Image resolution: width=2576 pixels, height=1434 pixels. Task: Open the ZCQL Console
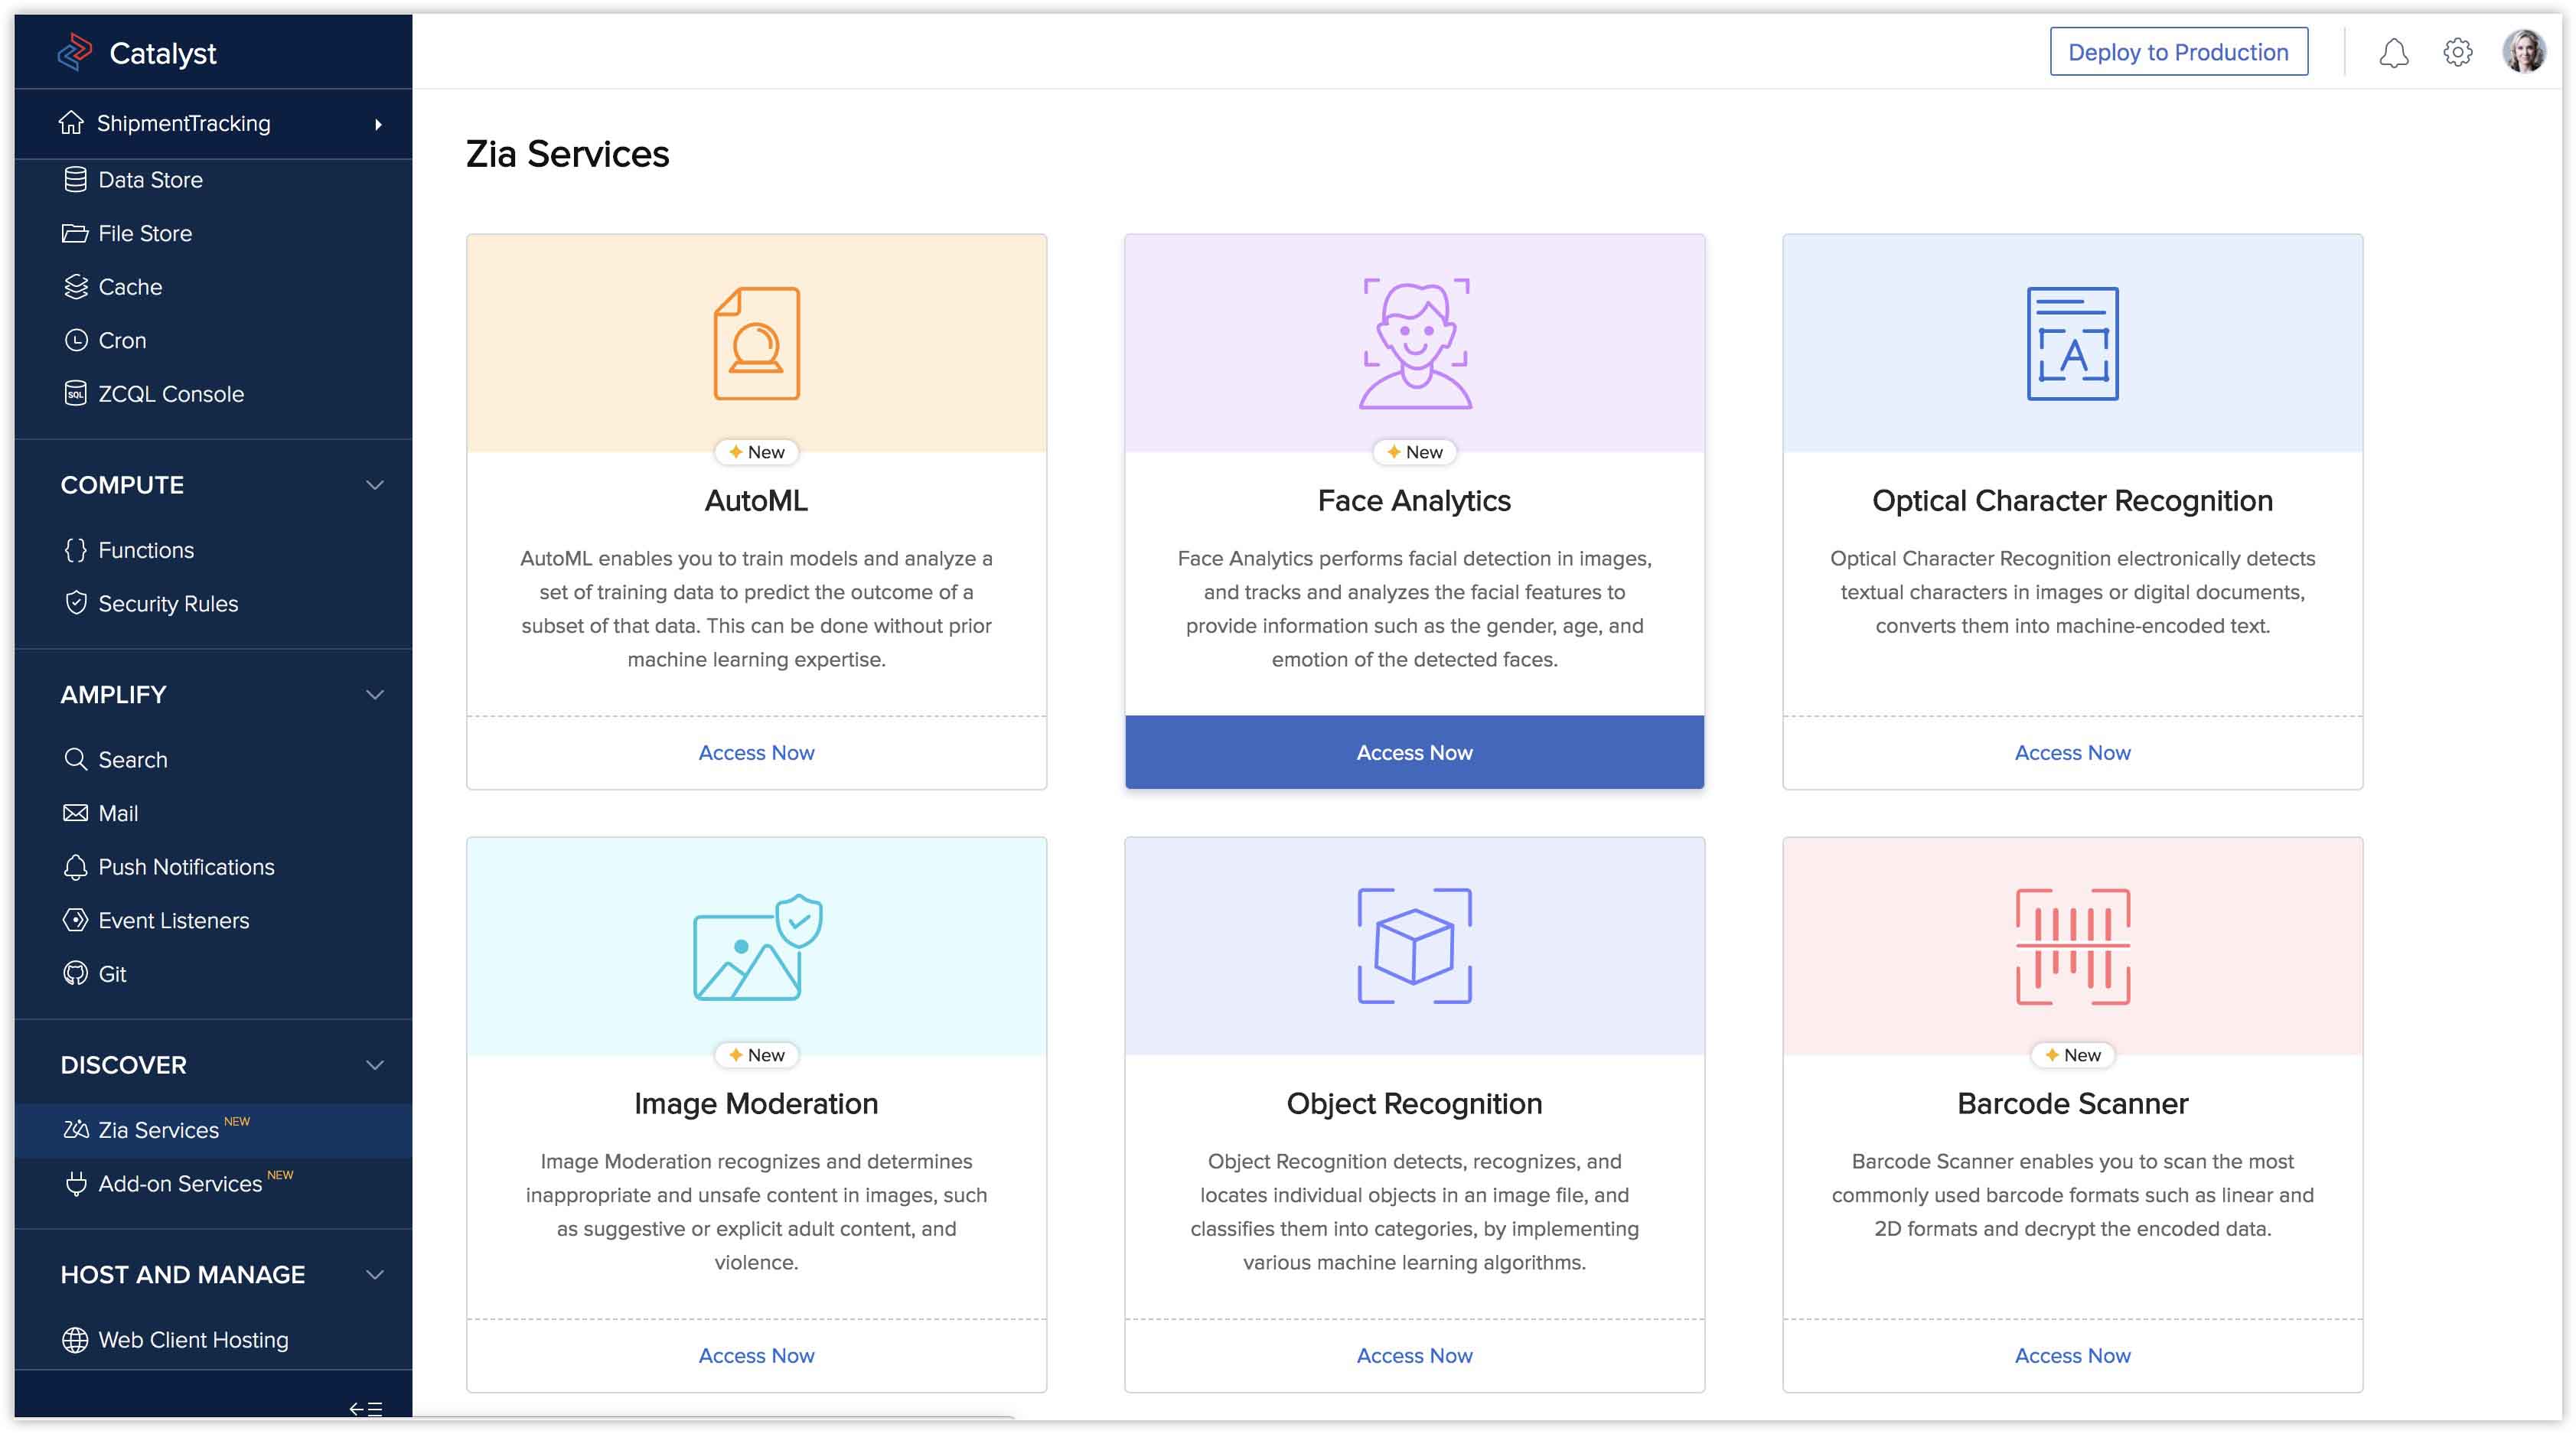[x=170, y=393]
